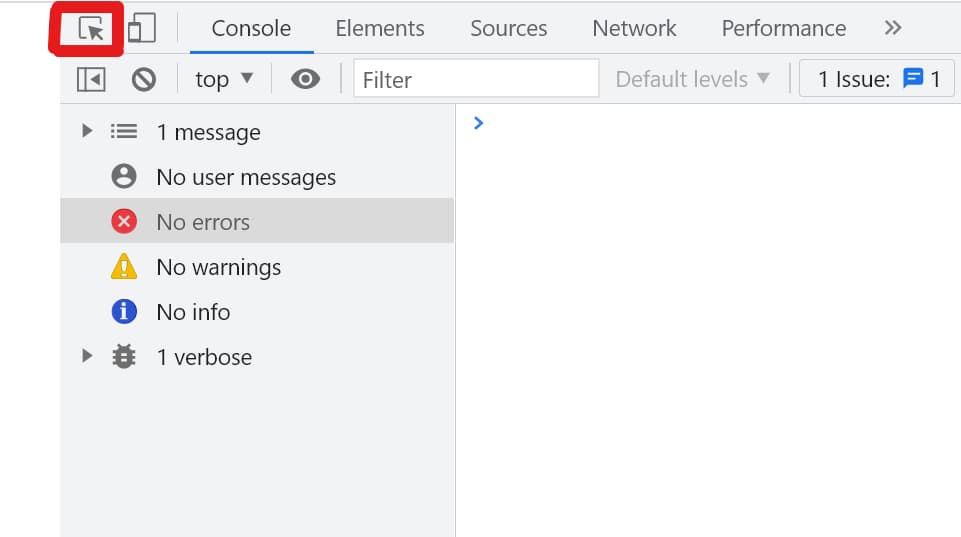Open the Default levels dropdown
Screen dimensions: 961x537
693,79
